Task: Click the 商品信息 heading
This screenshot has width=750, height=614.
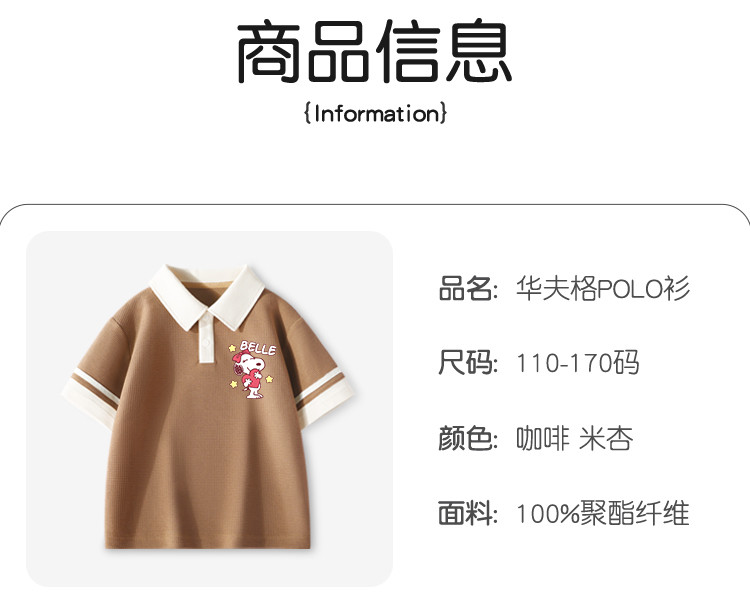Action: click(x=375, y=51)
